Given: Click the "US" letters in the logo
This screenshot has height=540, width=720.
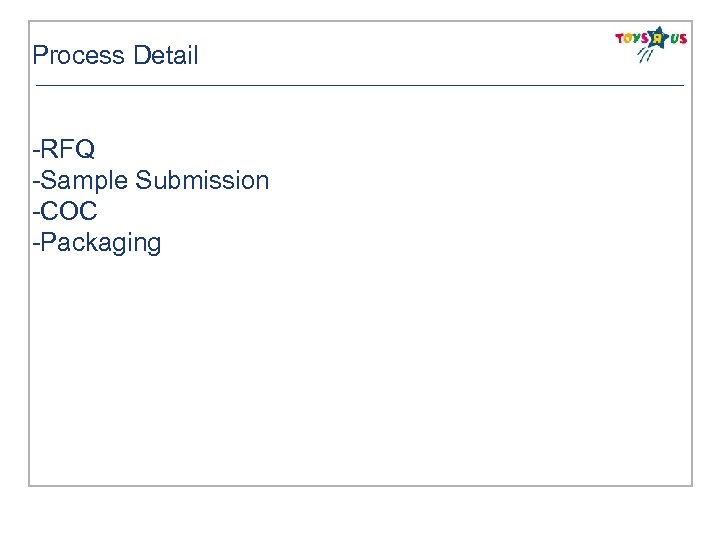Looking at the screenshot, I should click(x=678, y=38).
